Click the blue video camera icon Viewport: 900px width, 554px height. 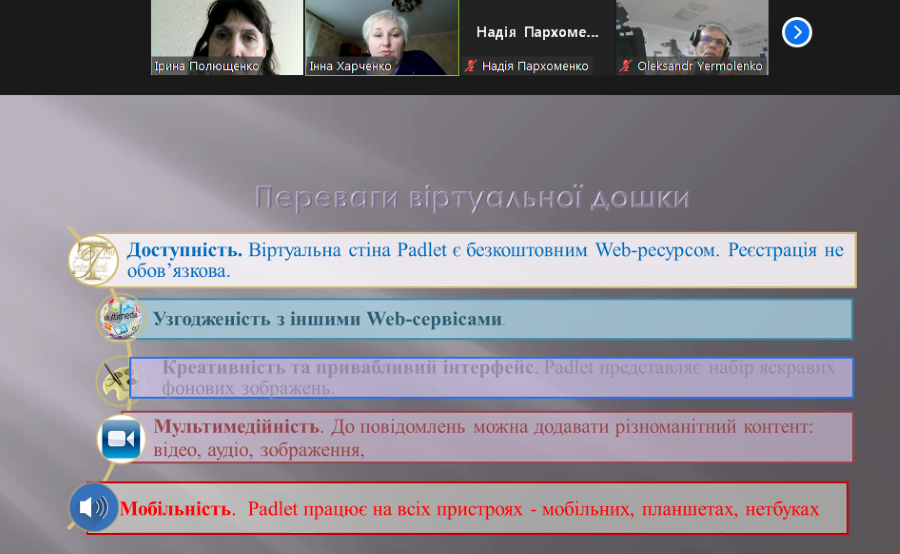pyautogui.click(x=121, y=439)
